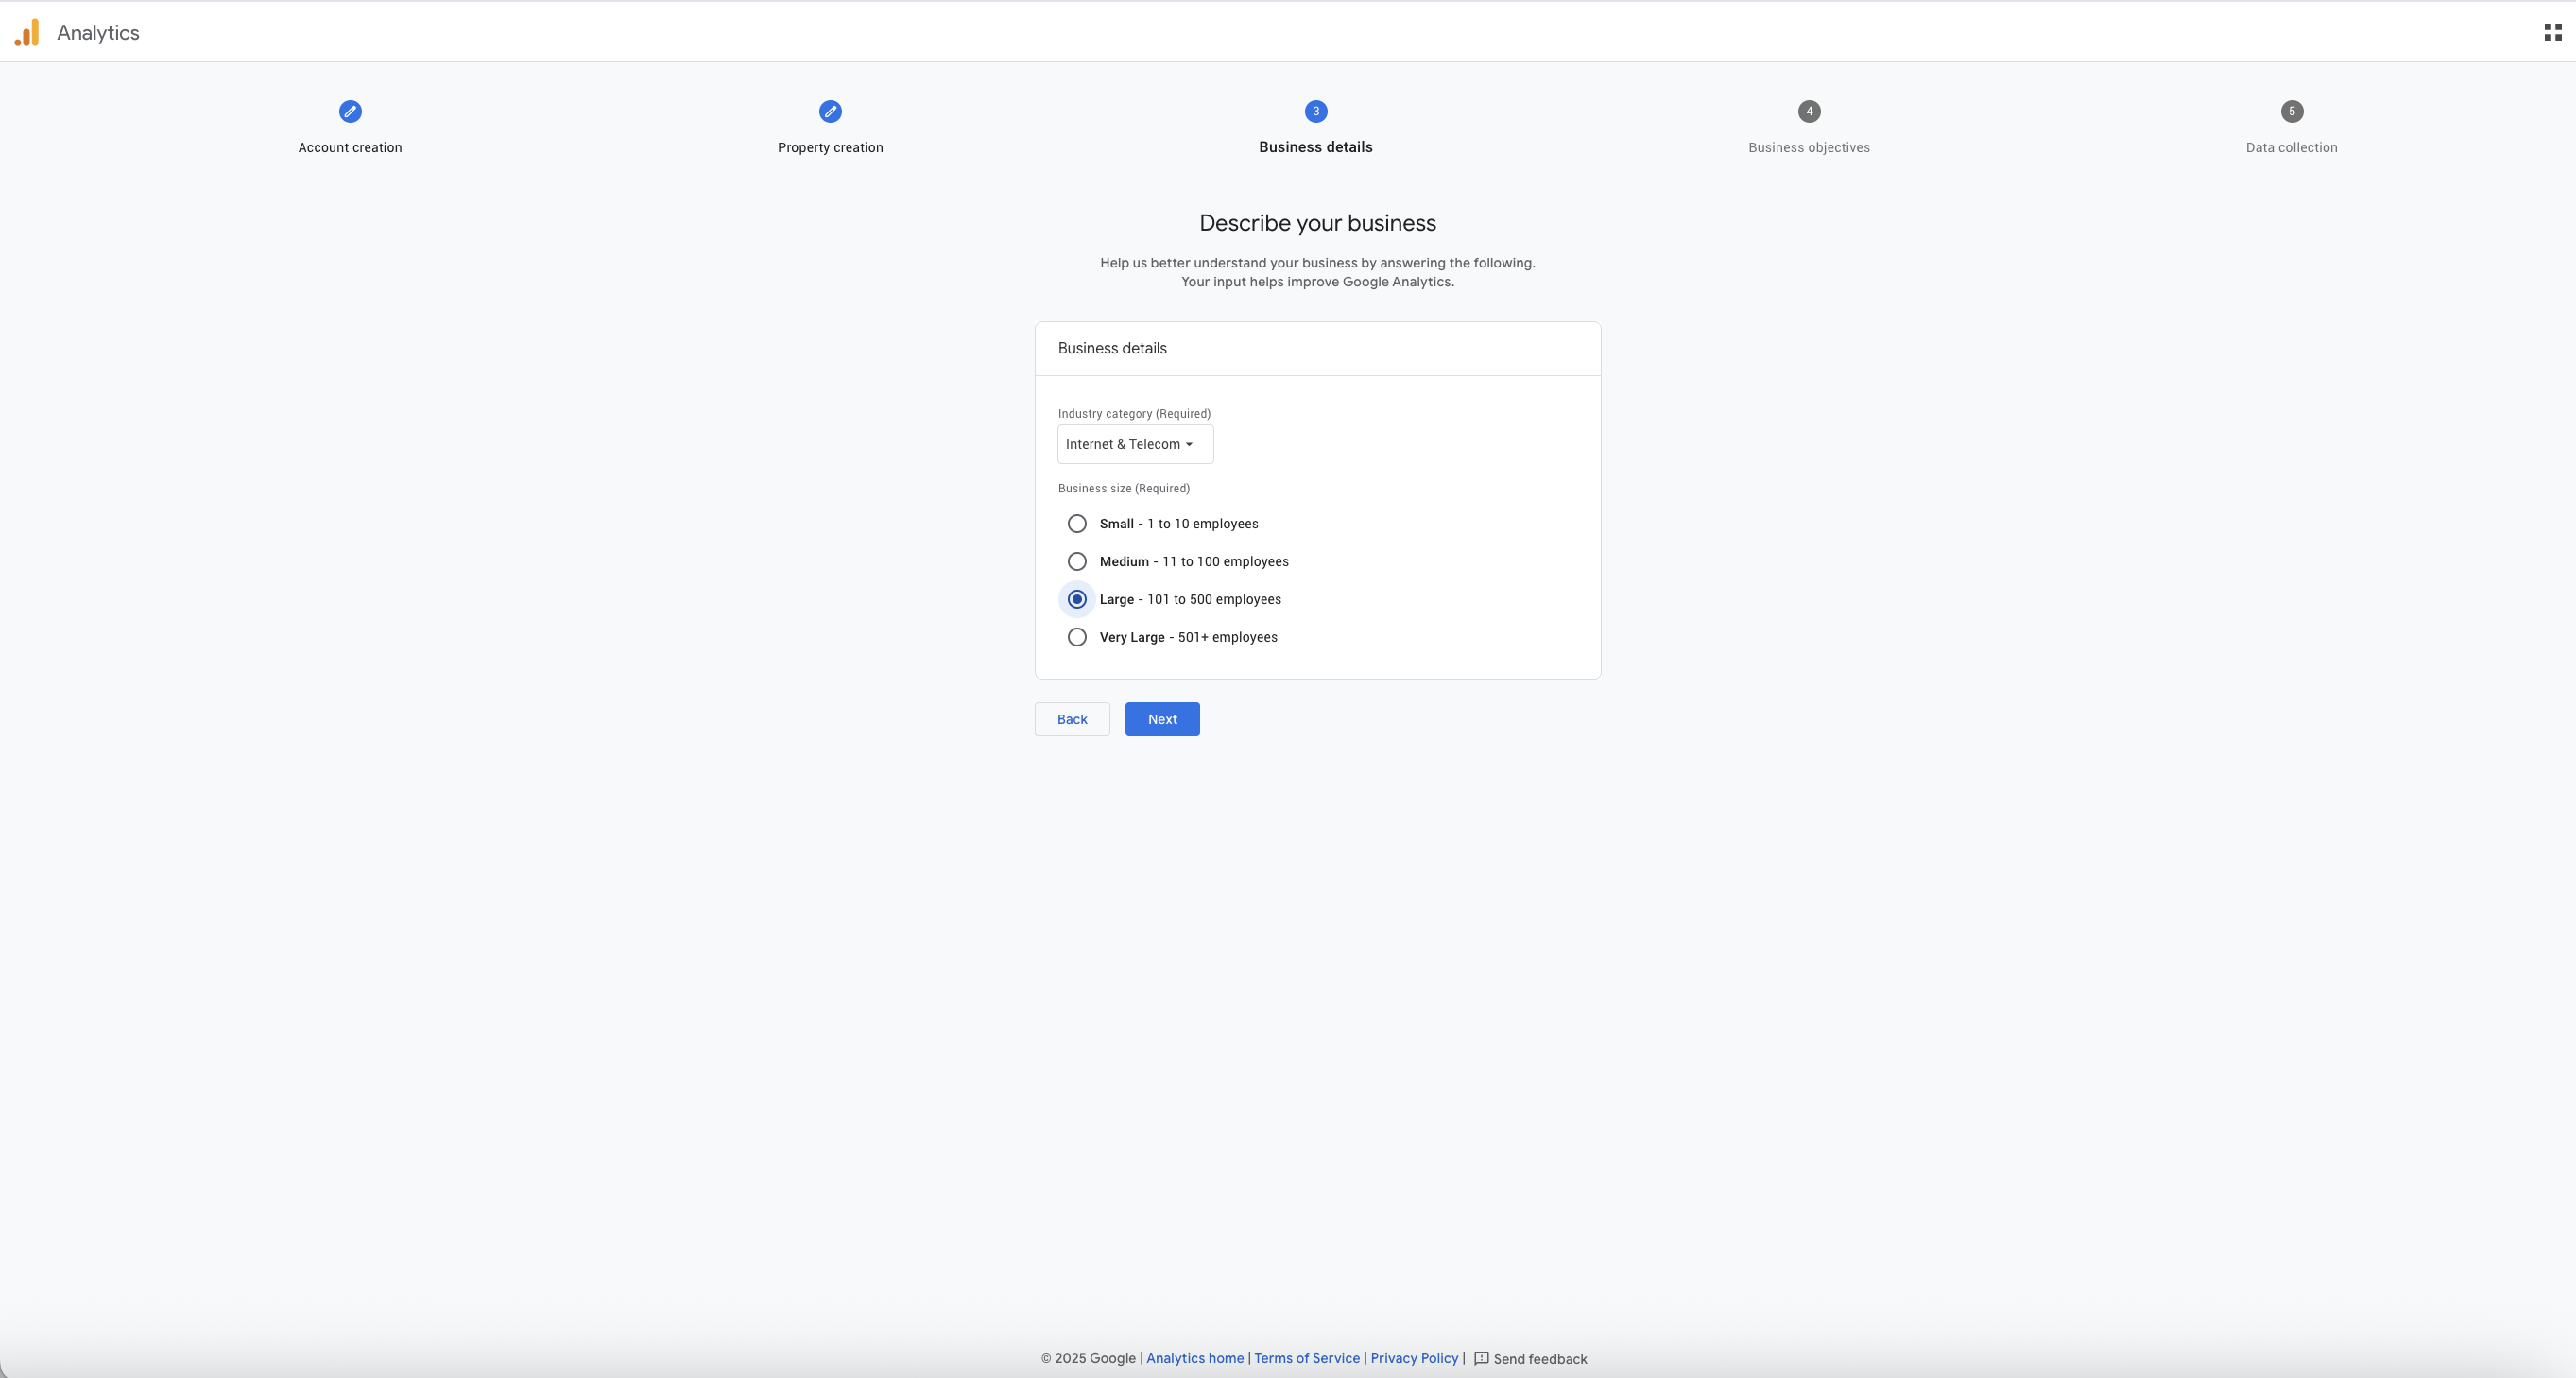Click the Internet & Telecom dropdown arrow

(x=1189, y=445)
